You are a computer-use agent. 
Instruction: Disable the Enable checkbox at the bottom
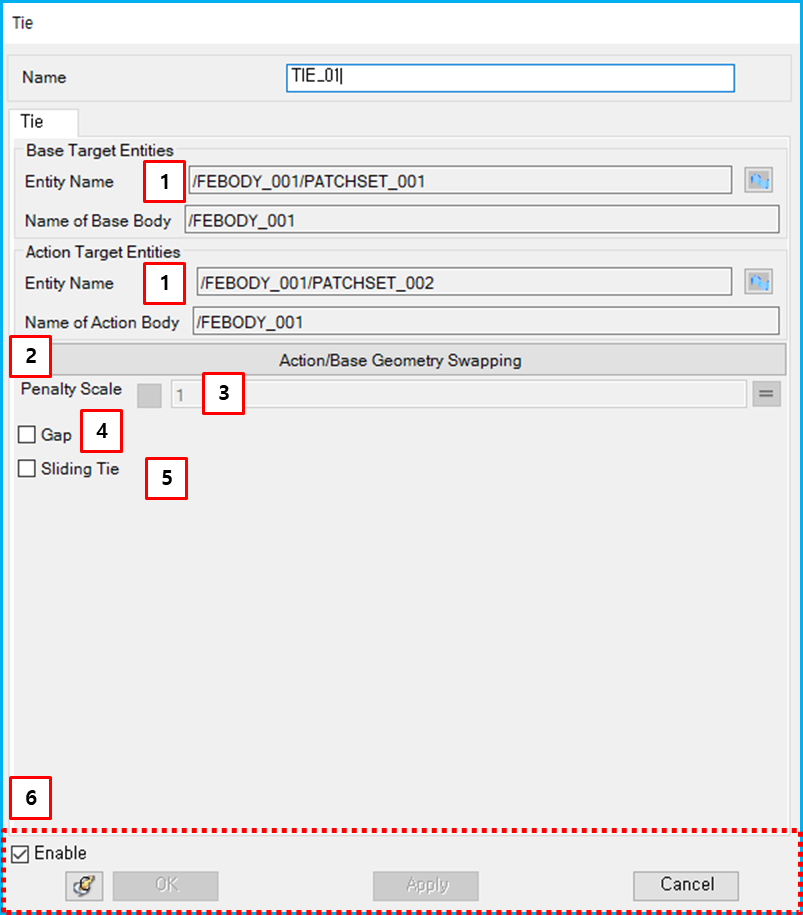20,853
